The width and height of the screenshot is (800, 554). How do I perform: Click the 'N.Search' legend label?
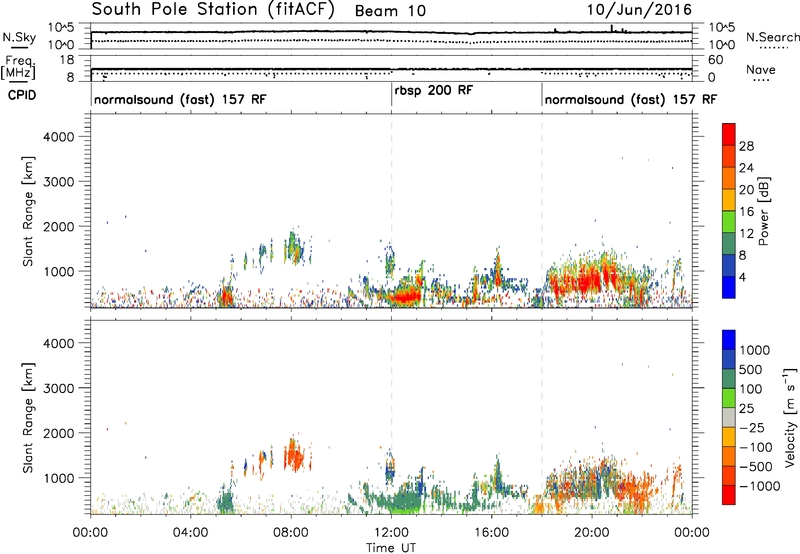click(x=773, y=37)
